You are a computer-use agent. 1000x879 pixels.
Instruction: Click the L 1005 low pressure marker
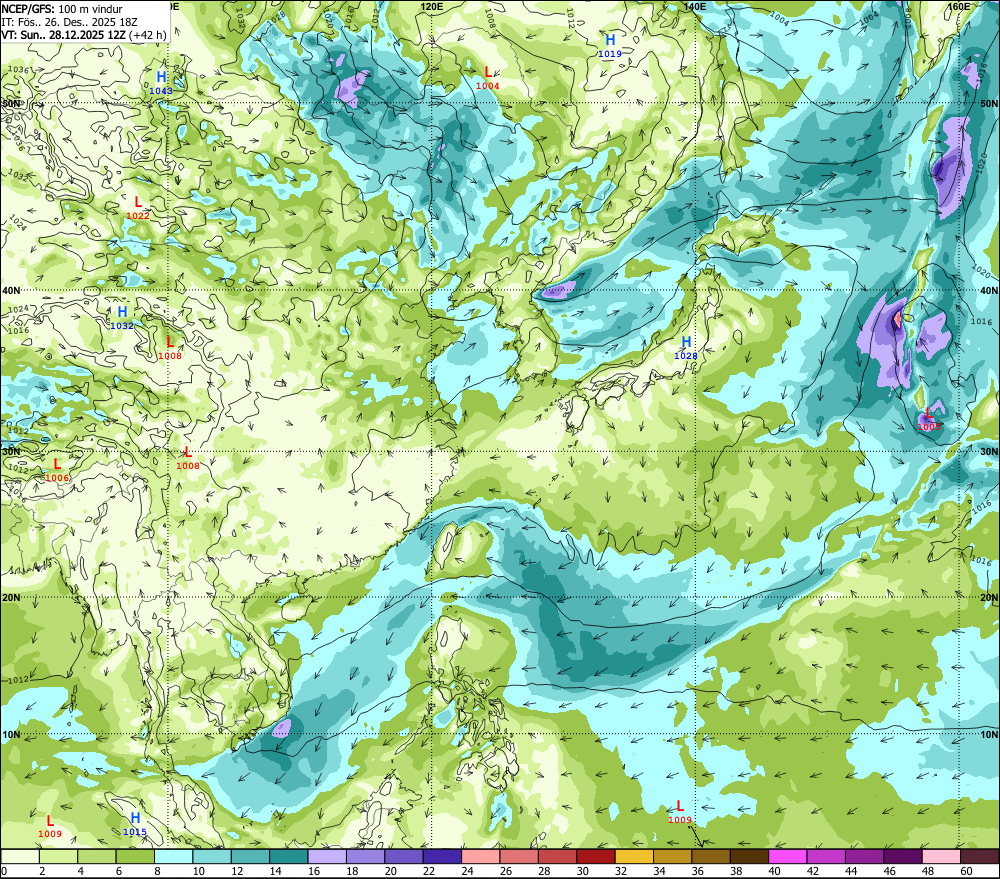929,419
